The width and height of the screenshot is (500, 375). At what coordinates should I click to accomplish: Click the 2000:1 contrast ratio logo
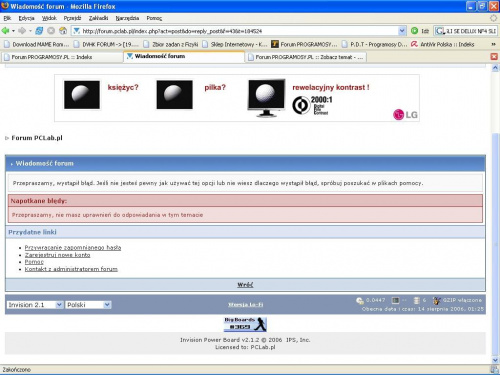[312, 105]
